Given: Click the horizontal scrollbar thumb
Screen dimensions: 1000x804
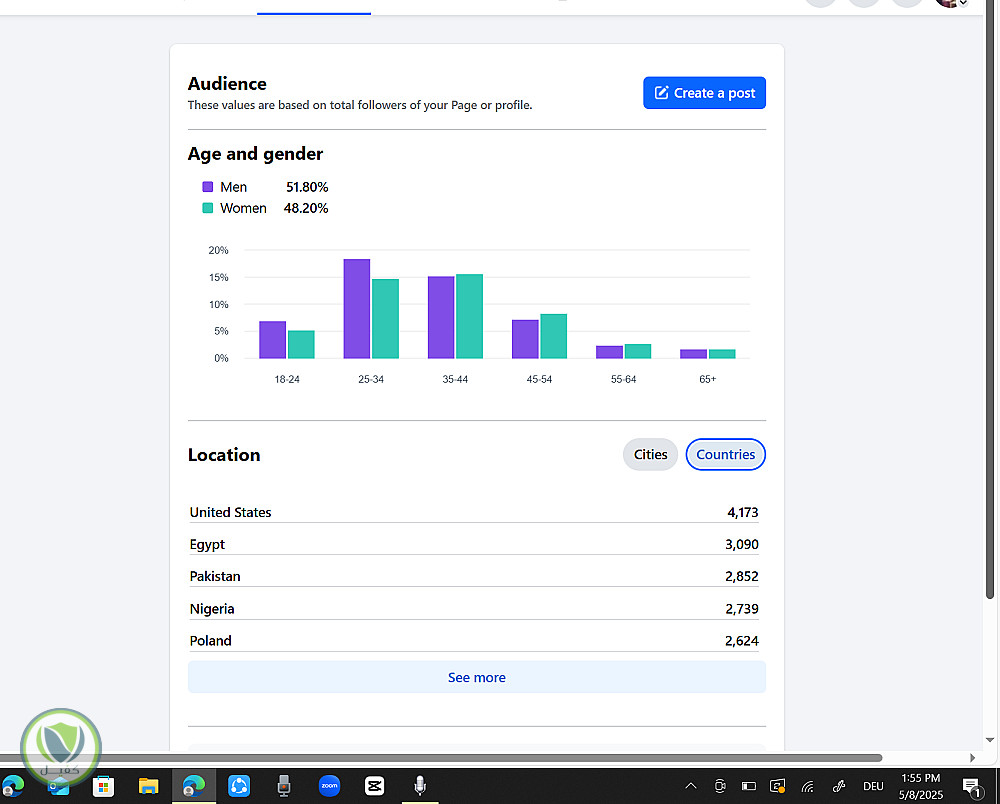Looking at the screenshot, I should pyautogui.click(x=441, y=757).
